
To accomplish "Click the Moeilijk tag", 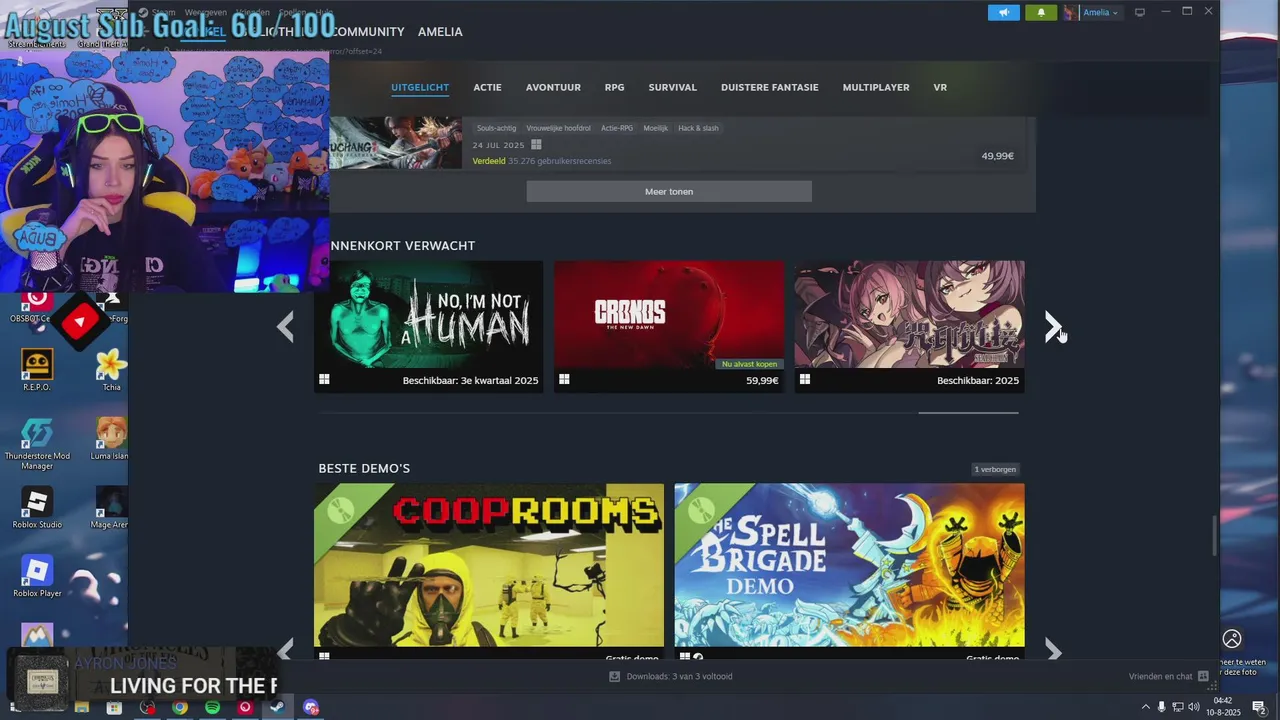I will (x=655, y=128).
